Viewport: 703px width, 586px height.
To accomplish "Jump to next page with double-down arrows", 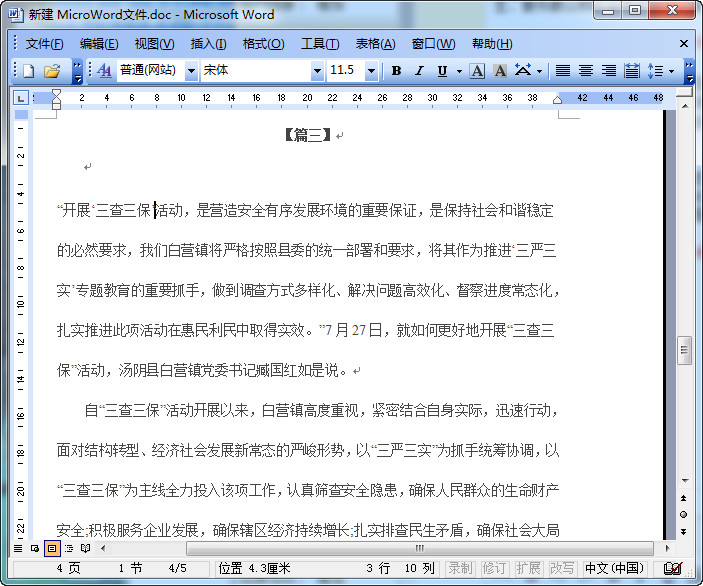I will [x=683, y=532].
